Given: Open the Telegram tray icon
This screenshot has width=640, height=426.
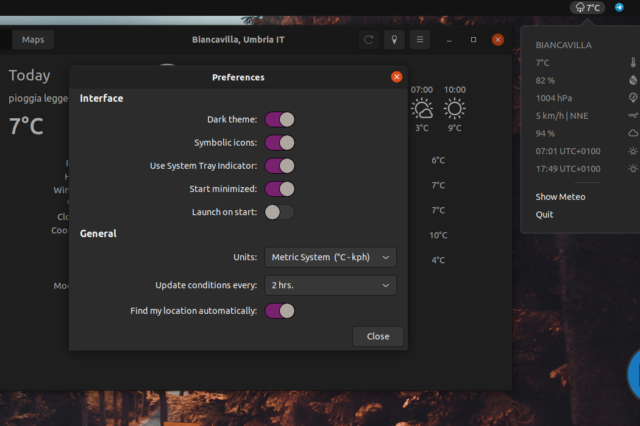Looking at the screenshot, I should tap(619, 7).
